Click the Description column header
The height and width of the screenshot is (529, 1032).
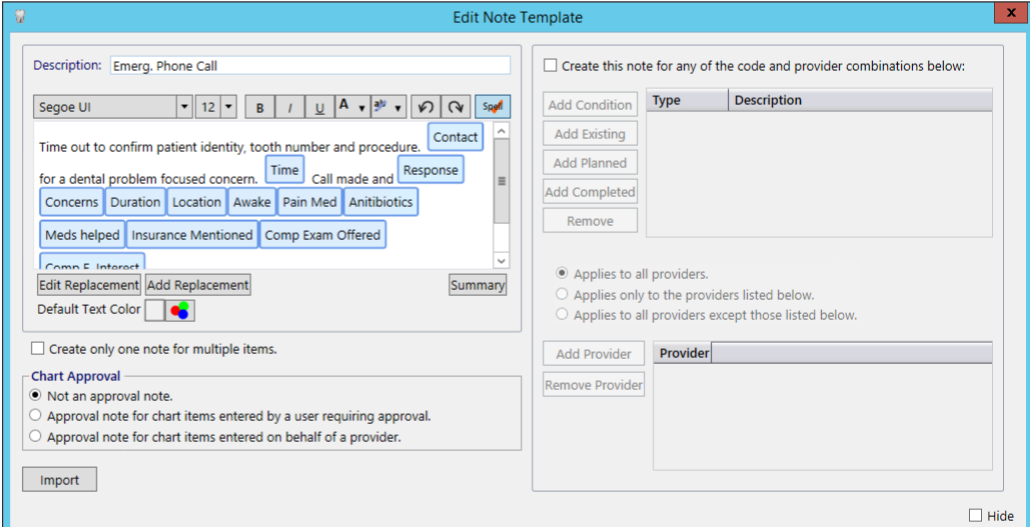pyautogui.click(x=860, y=100)
